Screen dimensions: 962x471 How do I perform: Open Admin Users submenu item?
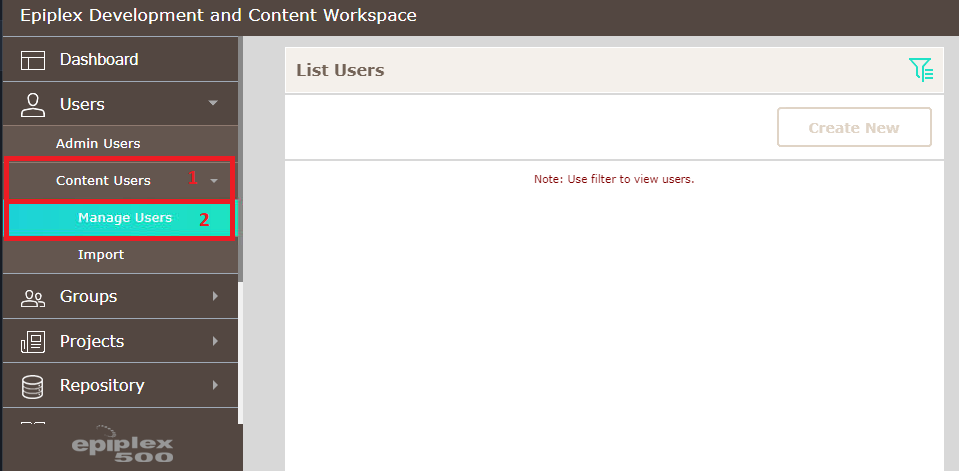(120, 144)
